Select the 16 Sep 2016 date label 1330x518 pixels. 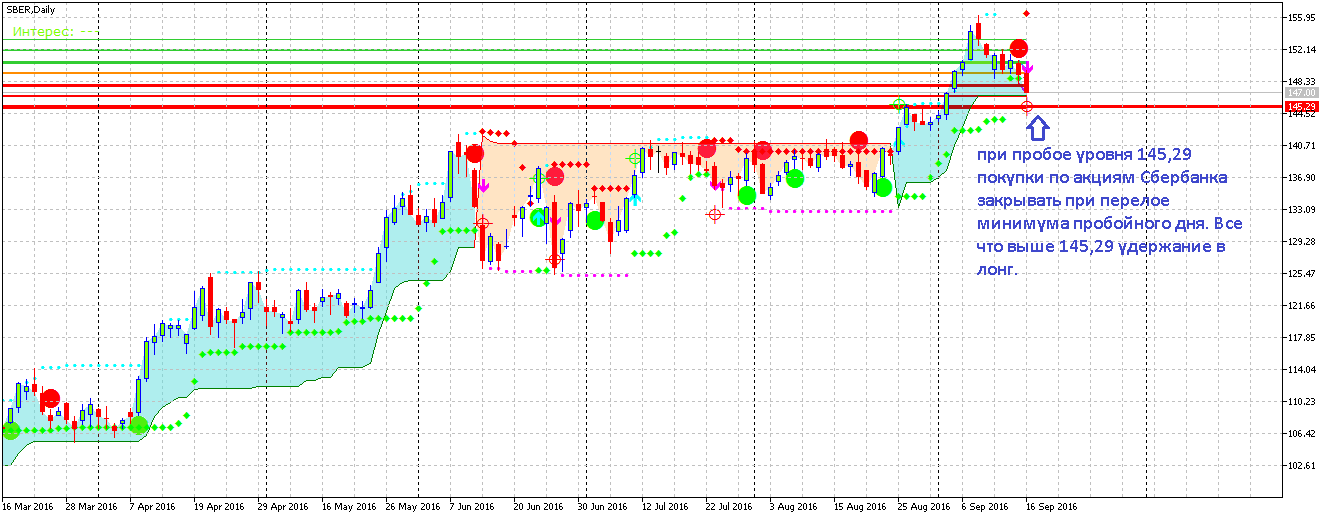click(1052, 506)
